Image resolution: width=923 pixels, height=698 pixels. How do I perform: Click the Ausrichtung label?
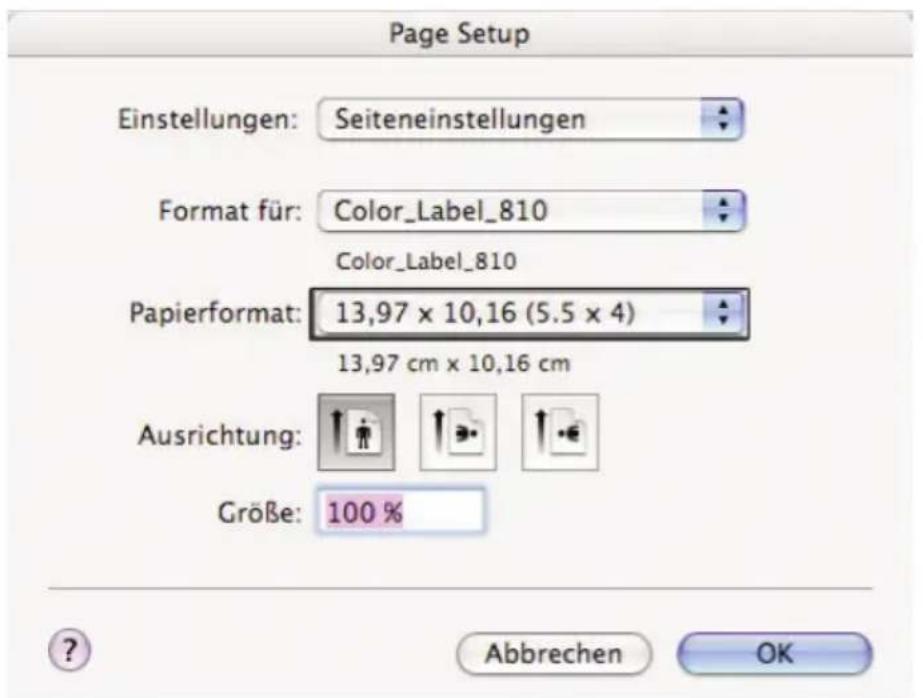220,436
